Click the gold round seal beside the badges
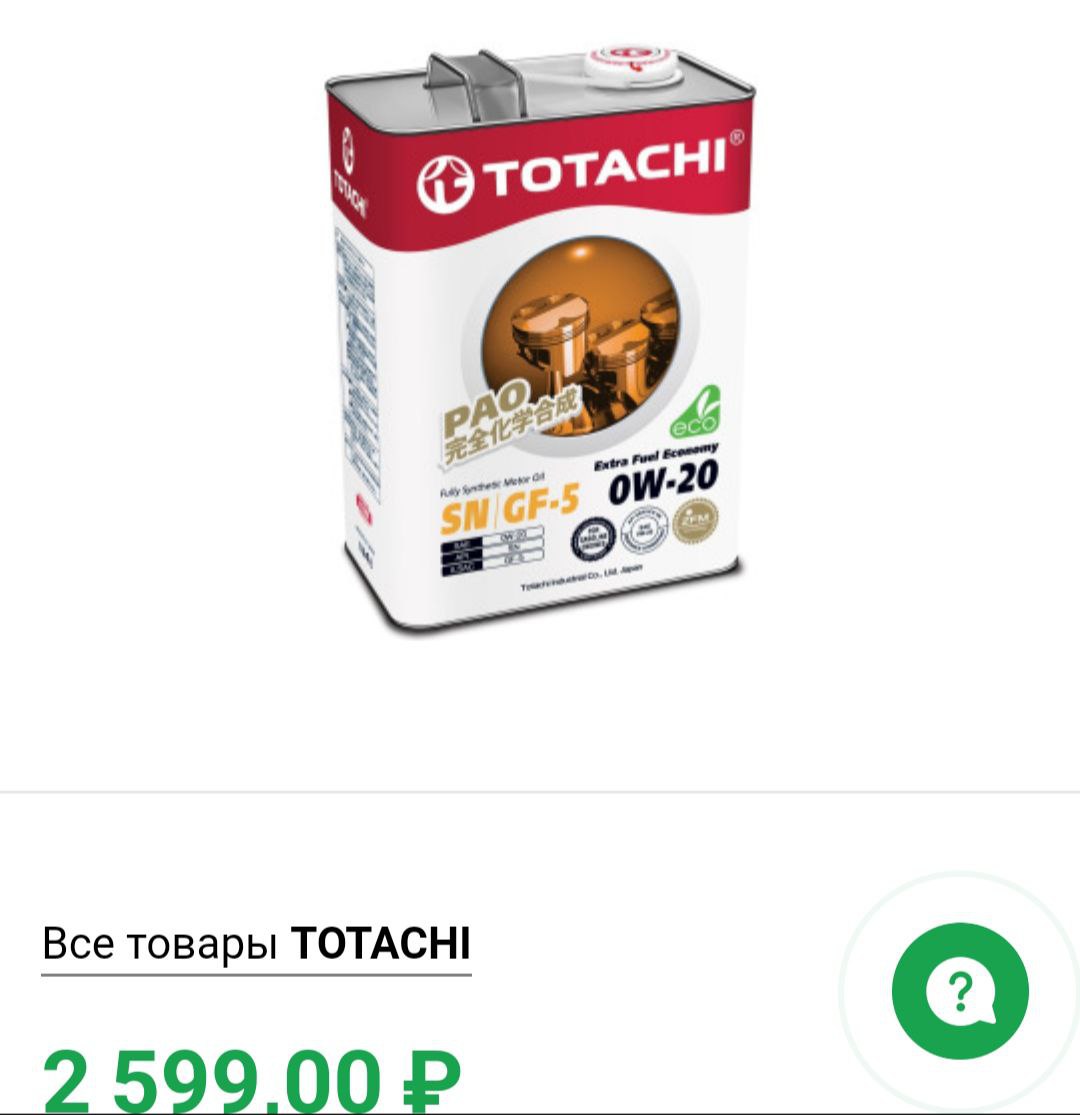The height and width of the screenshot is (1115, 1080). (695, 521)
